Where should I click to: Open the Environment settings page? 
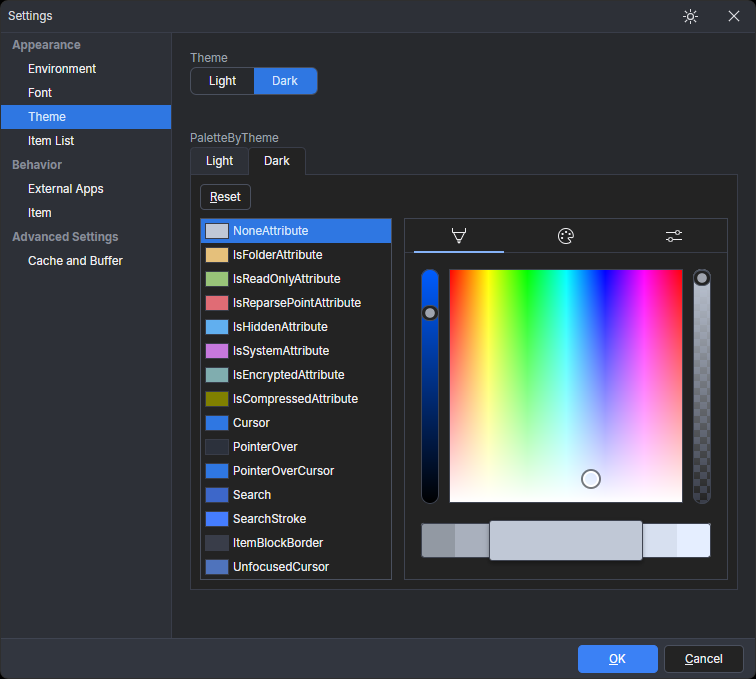[62, 69]
